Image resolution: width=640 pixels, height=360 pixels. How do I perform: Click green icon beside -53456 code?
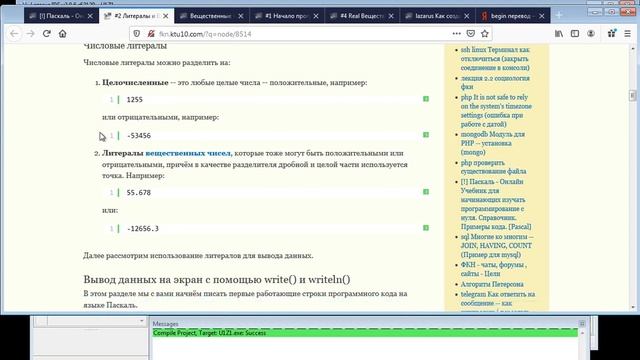pos(426,135)
